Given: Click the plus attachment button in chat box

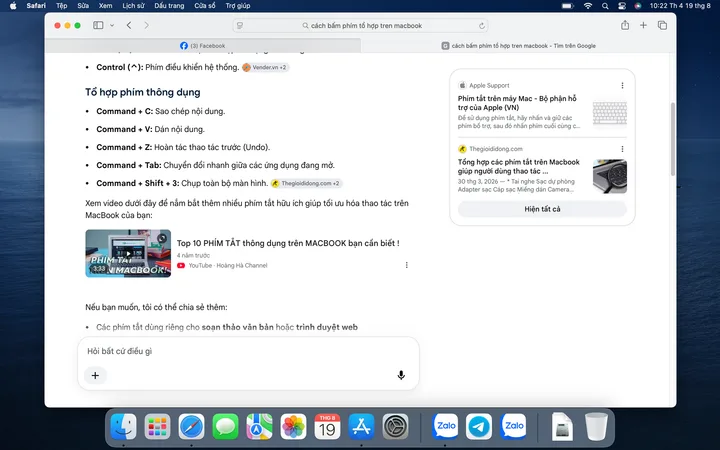Looking at the screenshot, I should click(95, 375).
